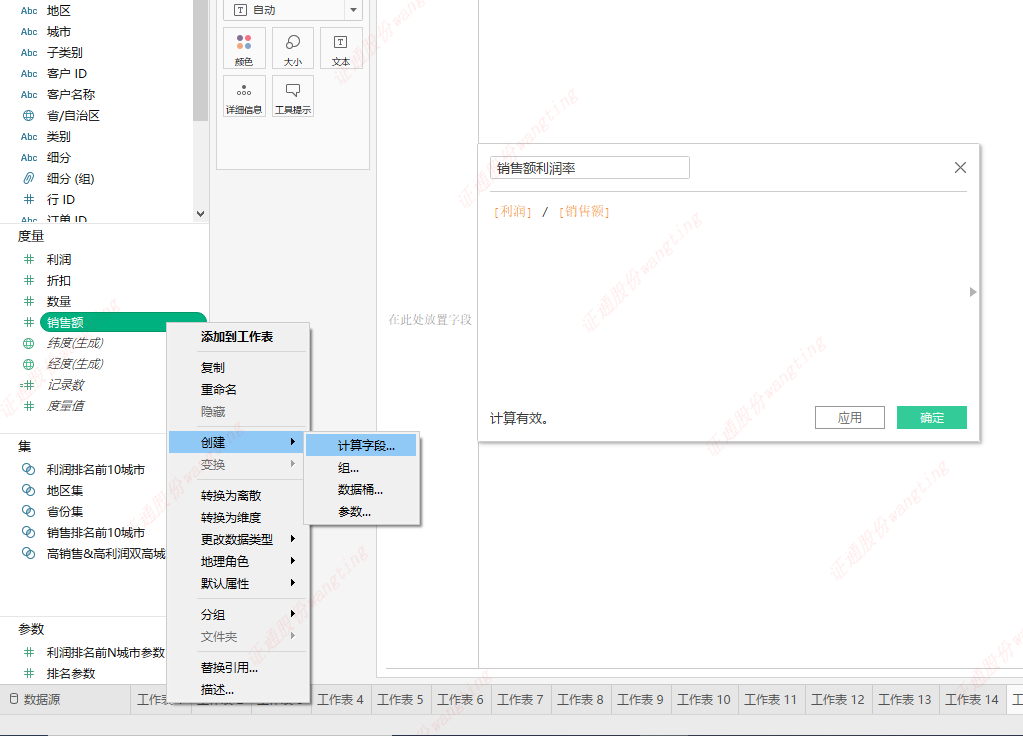Viewport: 1023px width, 736px height.
Task: Choose 添加到工作表 from the context menu
Action: 239,337
